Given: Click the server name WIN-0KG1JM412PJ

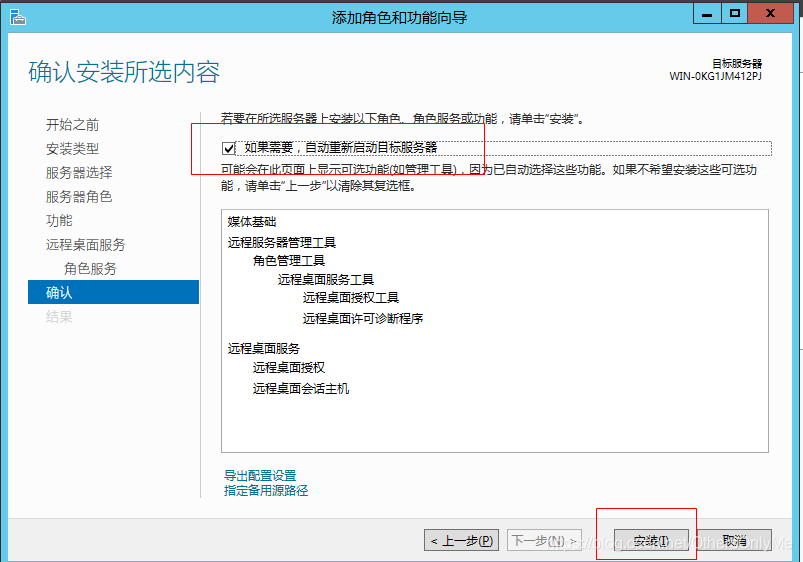Looking at the screenshot, I should tap(715, 76).
